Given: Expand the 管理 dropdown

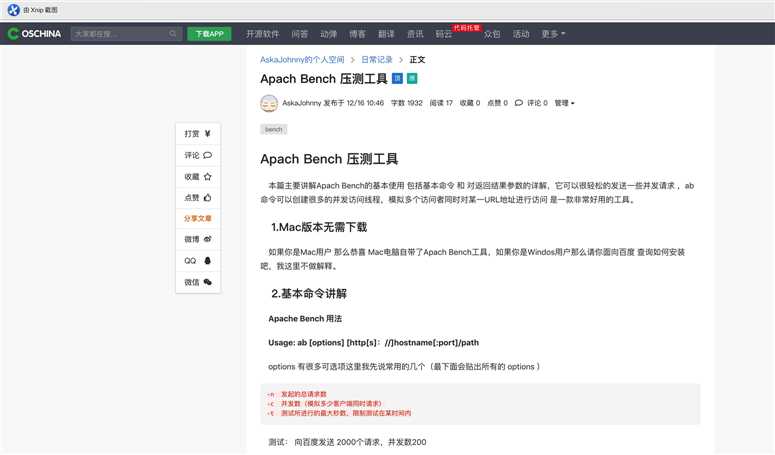Looking at the screenshot, I should [x=564, y=103].
